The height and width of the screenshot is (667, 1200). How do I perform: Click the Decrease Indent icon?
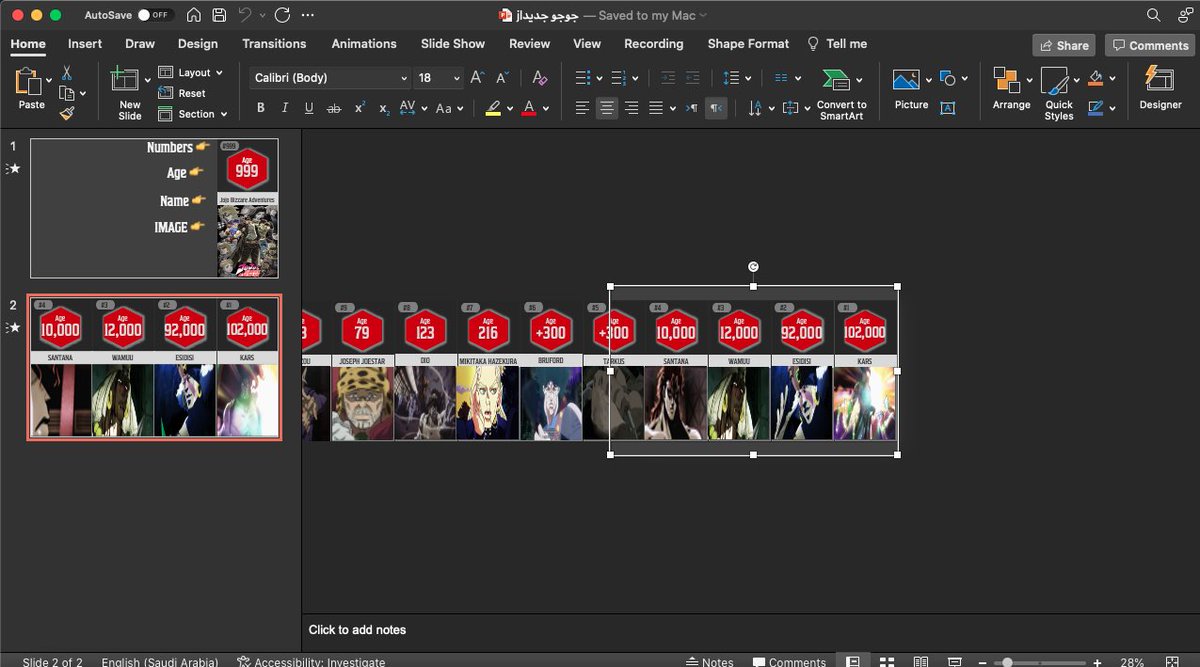[667, 78]
